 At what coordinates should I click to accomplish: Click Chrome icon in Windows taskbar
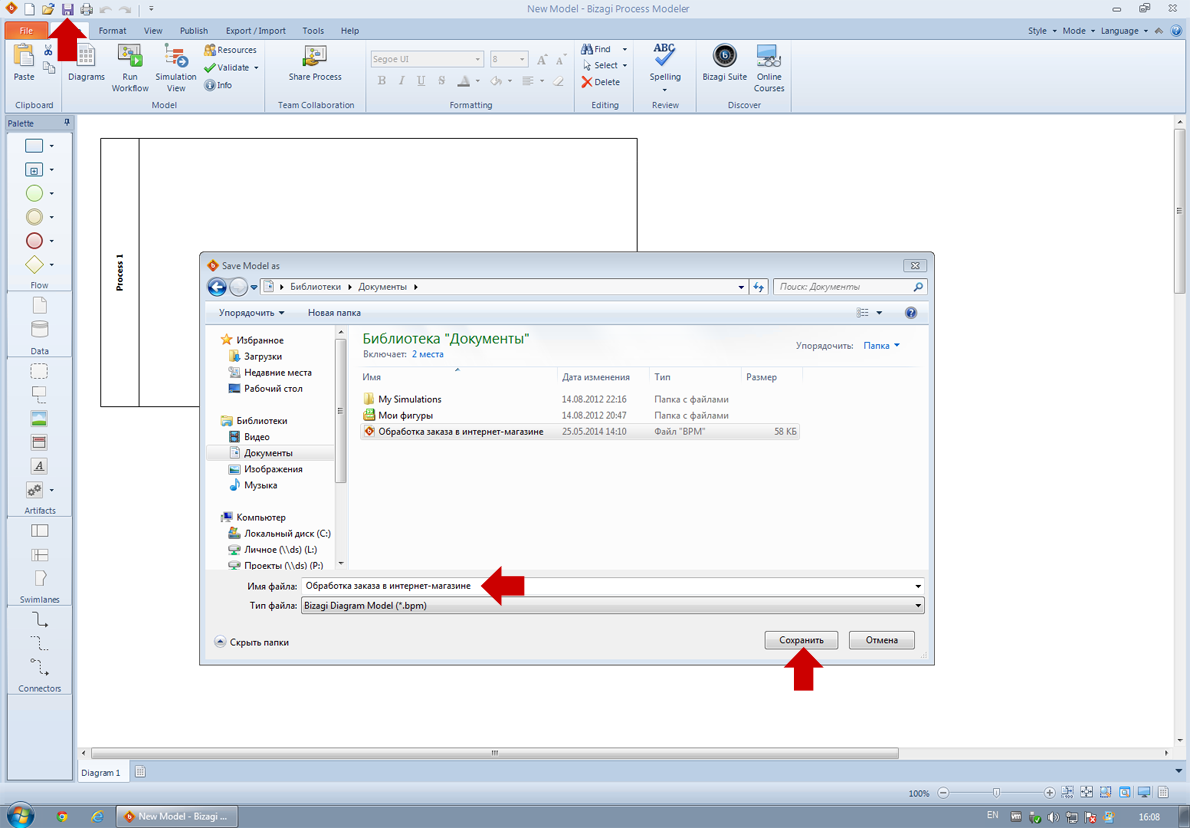62,817
